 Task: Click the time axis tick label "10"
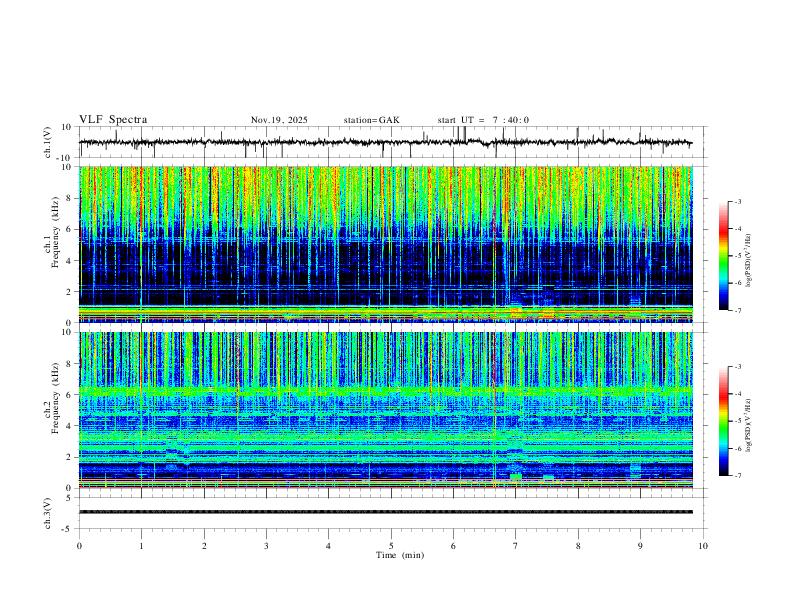pos(703,546)
